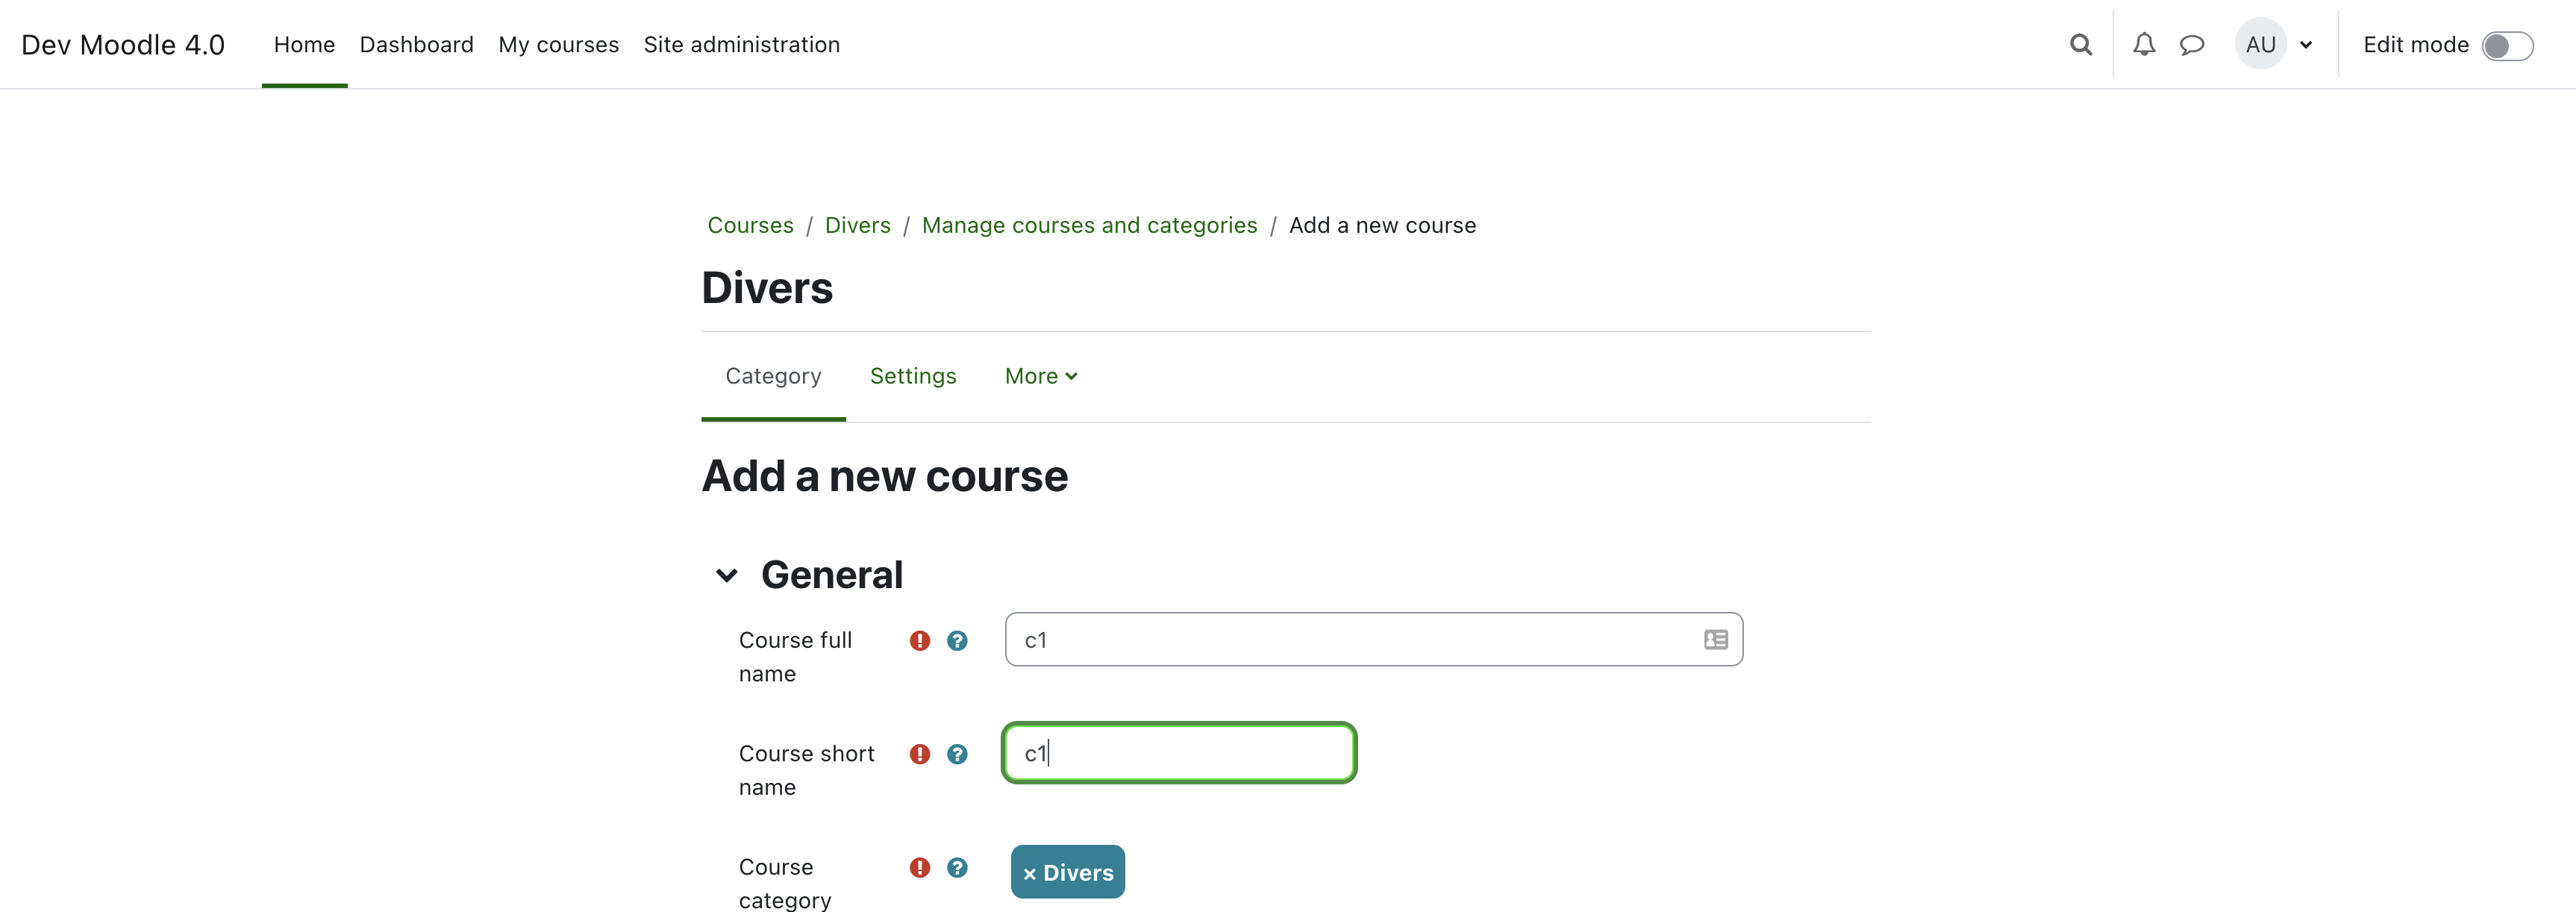The height and width of the screenshot is (912, 2576).
Task: Focus the Course full name field
Action: [1373, 639]
